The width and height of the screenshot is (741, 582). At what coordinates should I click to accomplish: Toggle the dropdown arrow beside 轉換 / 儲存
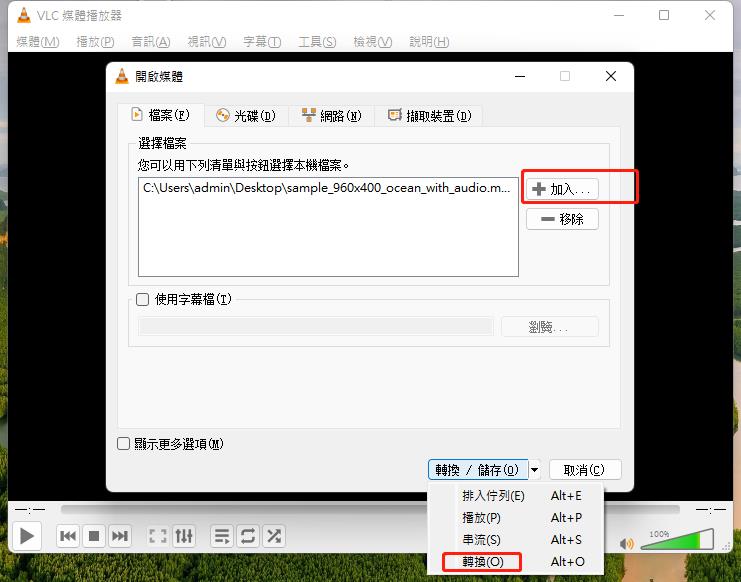pyautogui.click(x=534, y=470)
